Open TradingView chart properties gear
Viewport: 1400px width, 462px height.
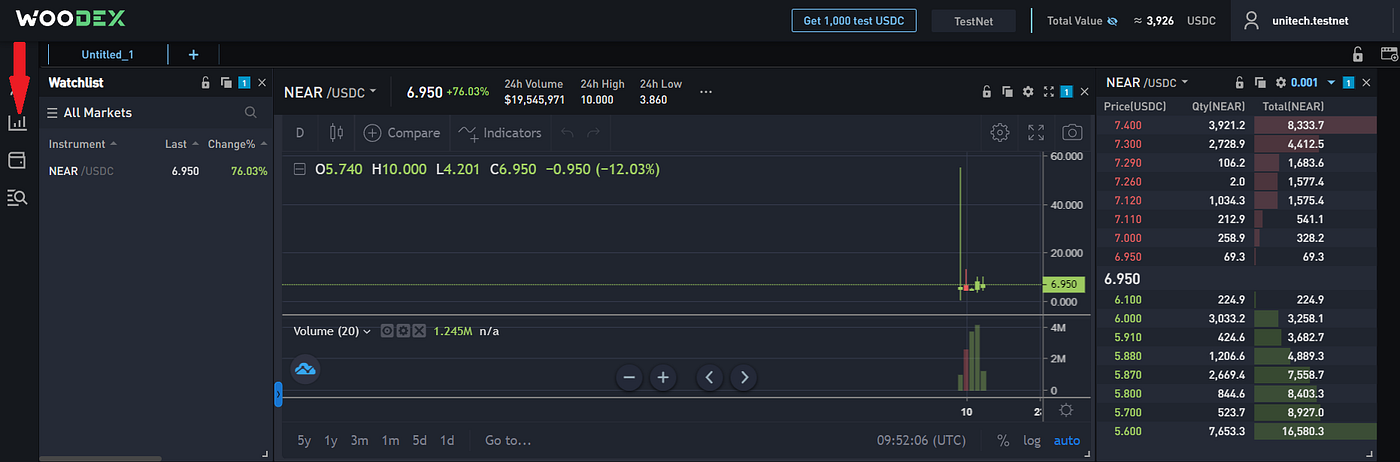[999, 132]
